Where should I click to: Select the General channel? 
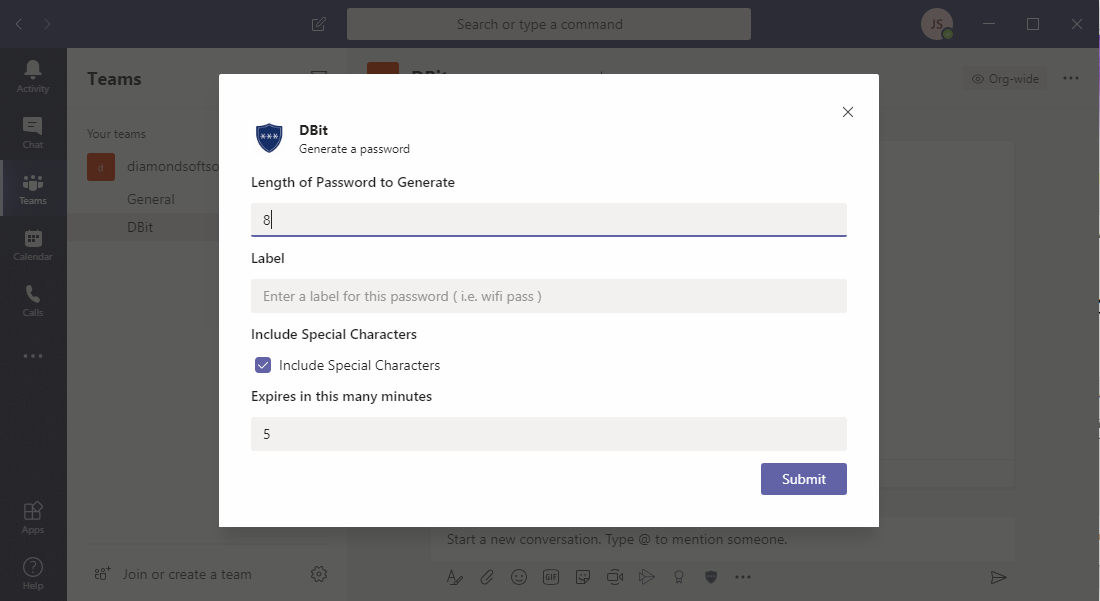151,199
